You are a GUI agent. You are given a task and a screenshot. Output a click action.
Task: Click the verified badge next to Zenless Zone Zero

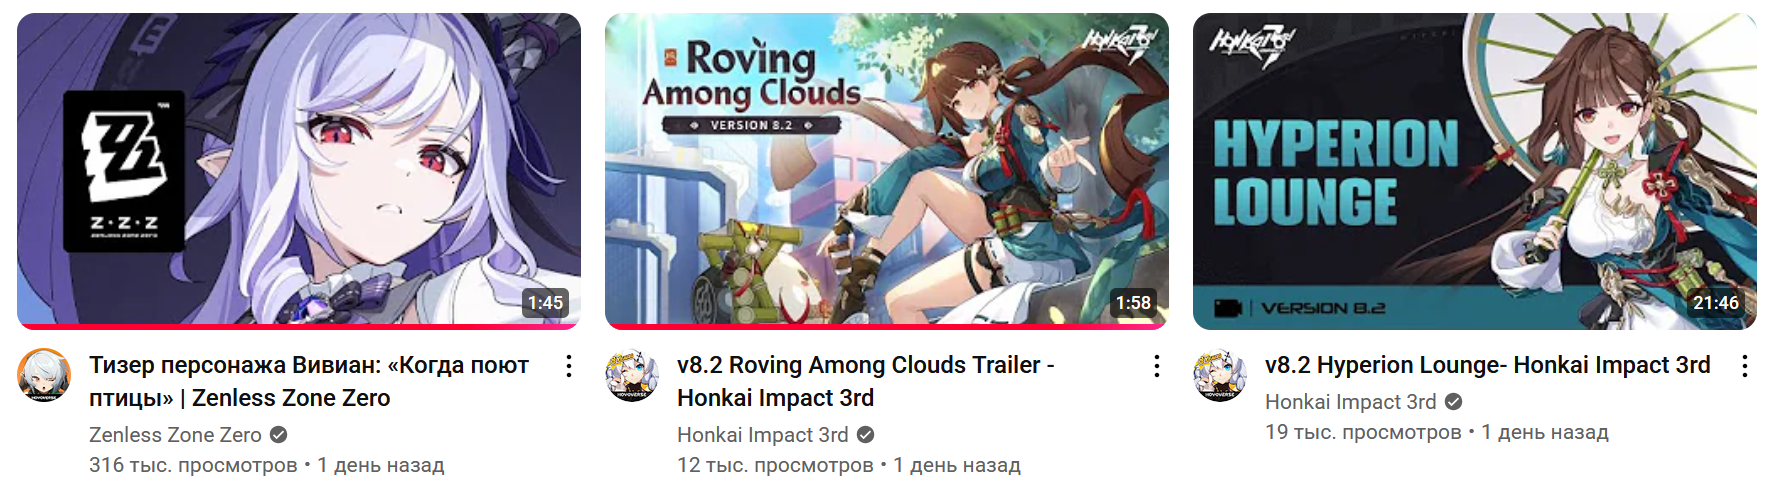coord(279,435)
